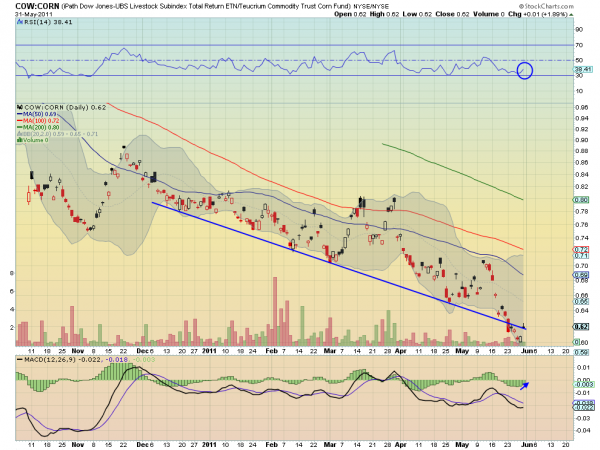Click the StockCharts.com copyright label
Viewport: 600px width, 450px height.
(546, 6)
